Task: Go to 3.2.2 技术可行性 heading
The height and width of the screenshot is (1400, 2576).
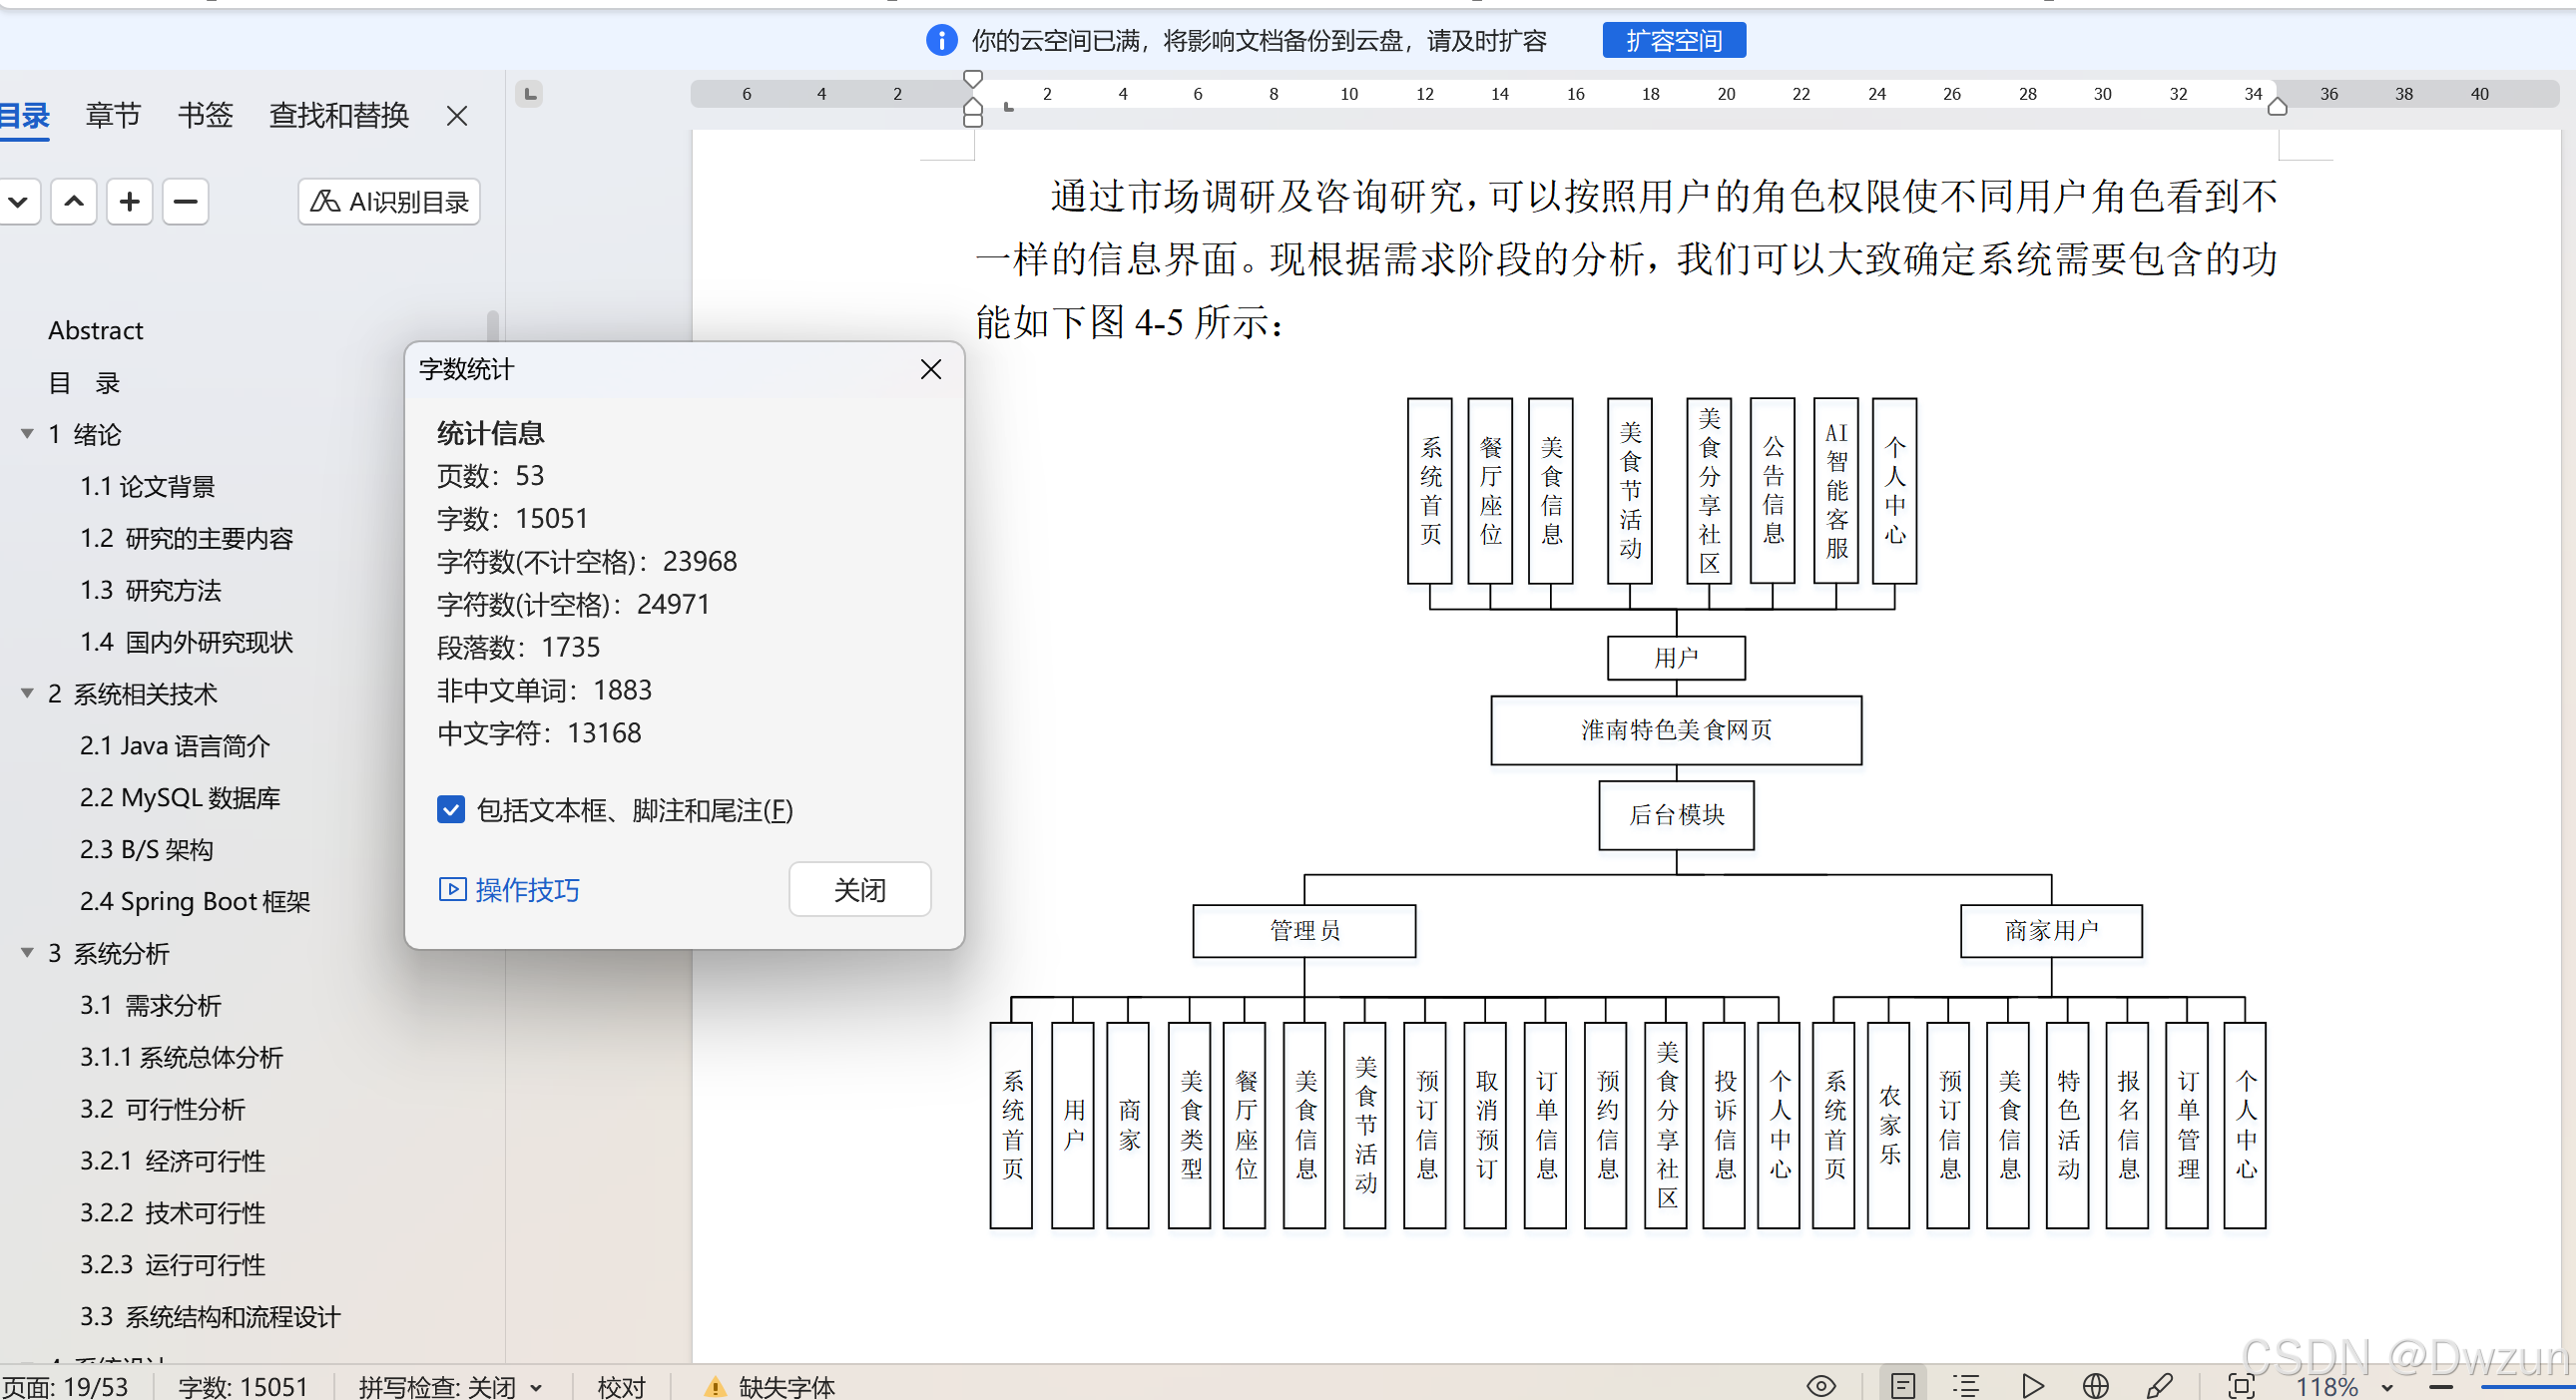Action: pyautogui.click(x=173, y=1214)
